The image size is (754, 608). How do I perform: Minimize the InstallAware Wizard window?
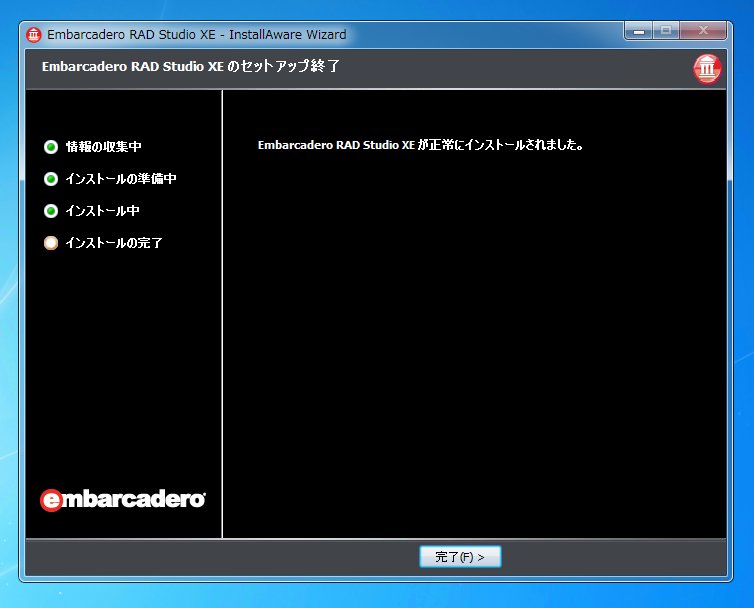pyautogui.click(x=639, y=31)
